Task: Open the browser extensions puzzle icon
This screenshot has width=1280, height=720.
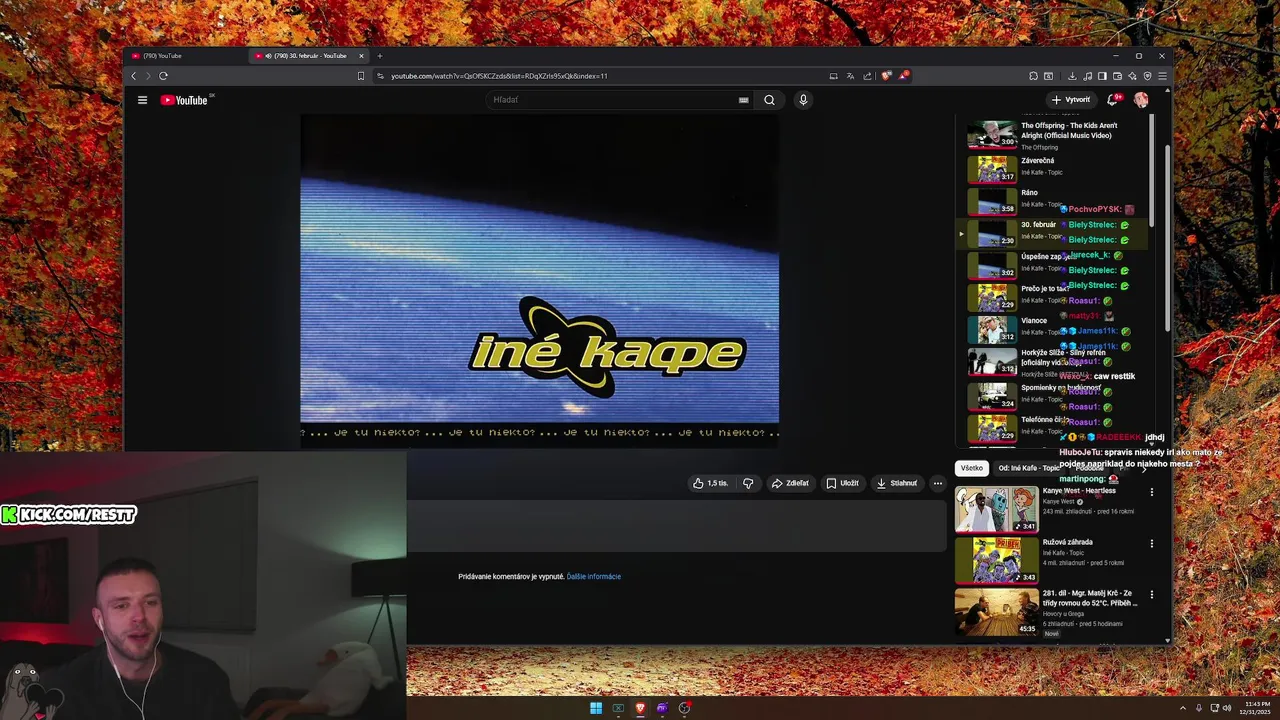Action: pos(1033,76)
